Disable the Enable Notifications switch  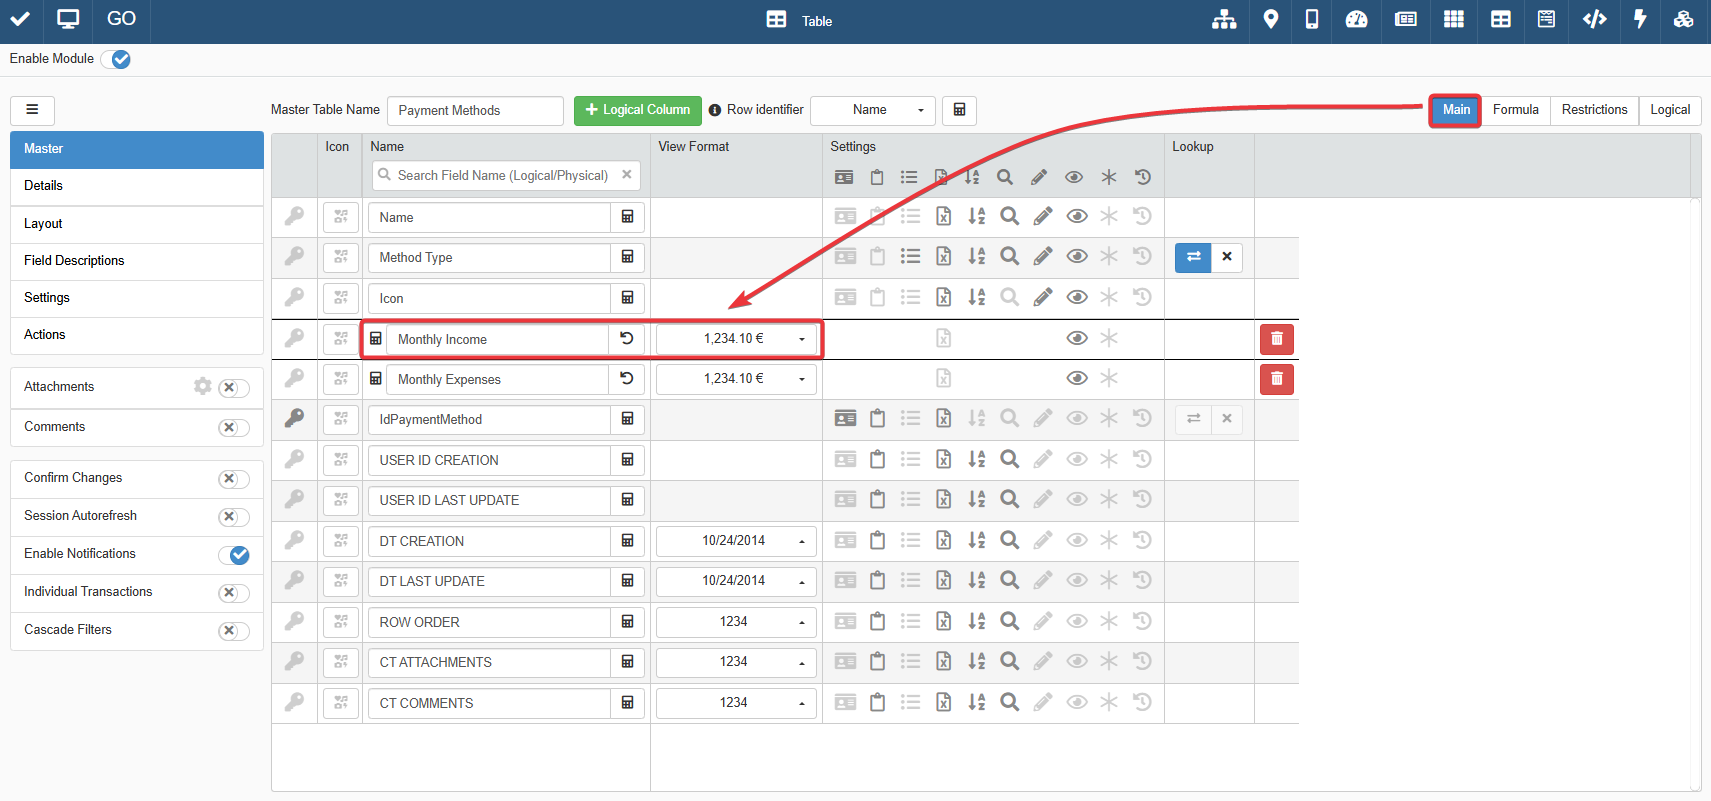tap(234, 555)
